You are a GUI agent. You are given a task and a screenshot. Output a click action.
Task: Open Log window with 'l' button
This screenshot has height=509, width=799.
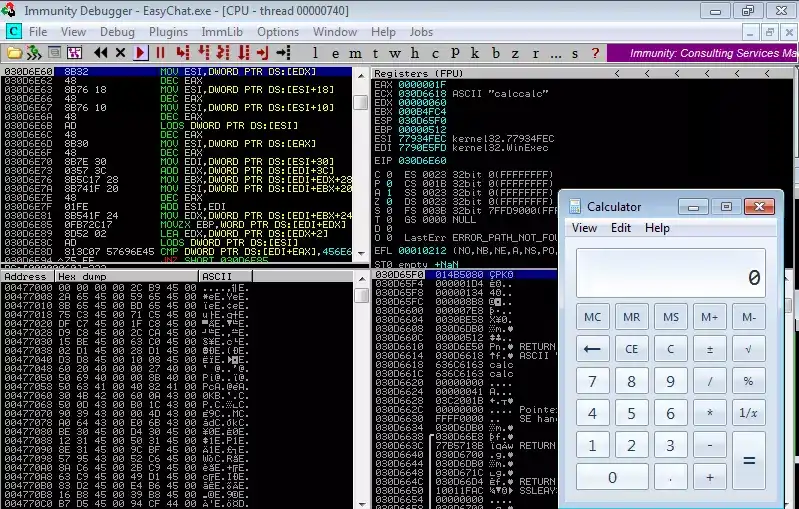[315, 52]
